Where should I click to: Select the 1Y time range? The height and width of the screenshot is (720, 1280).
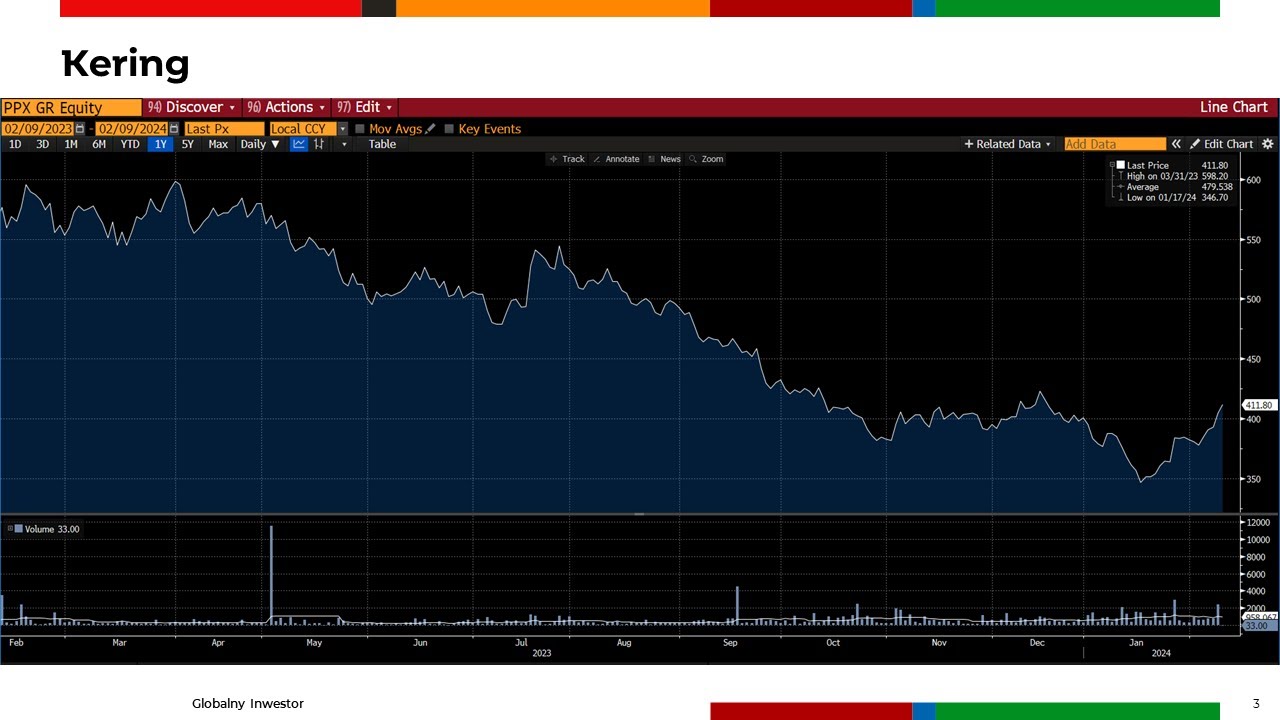160,144
